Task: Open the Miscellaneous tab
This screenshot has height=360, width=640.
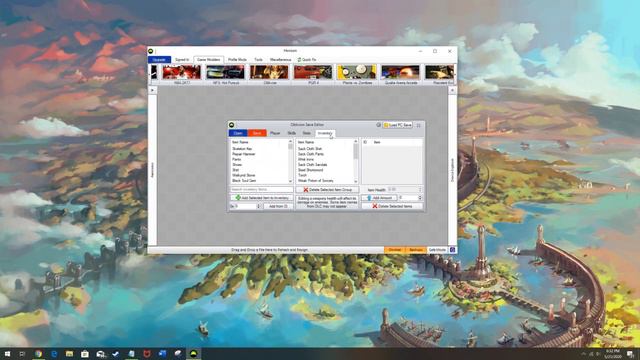Action: (x=280, y=60)
